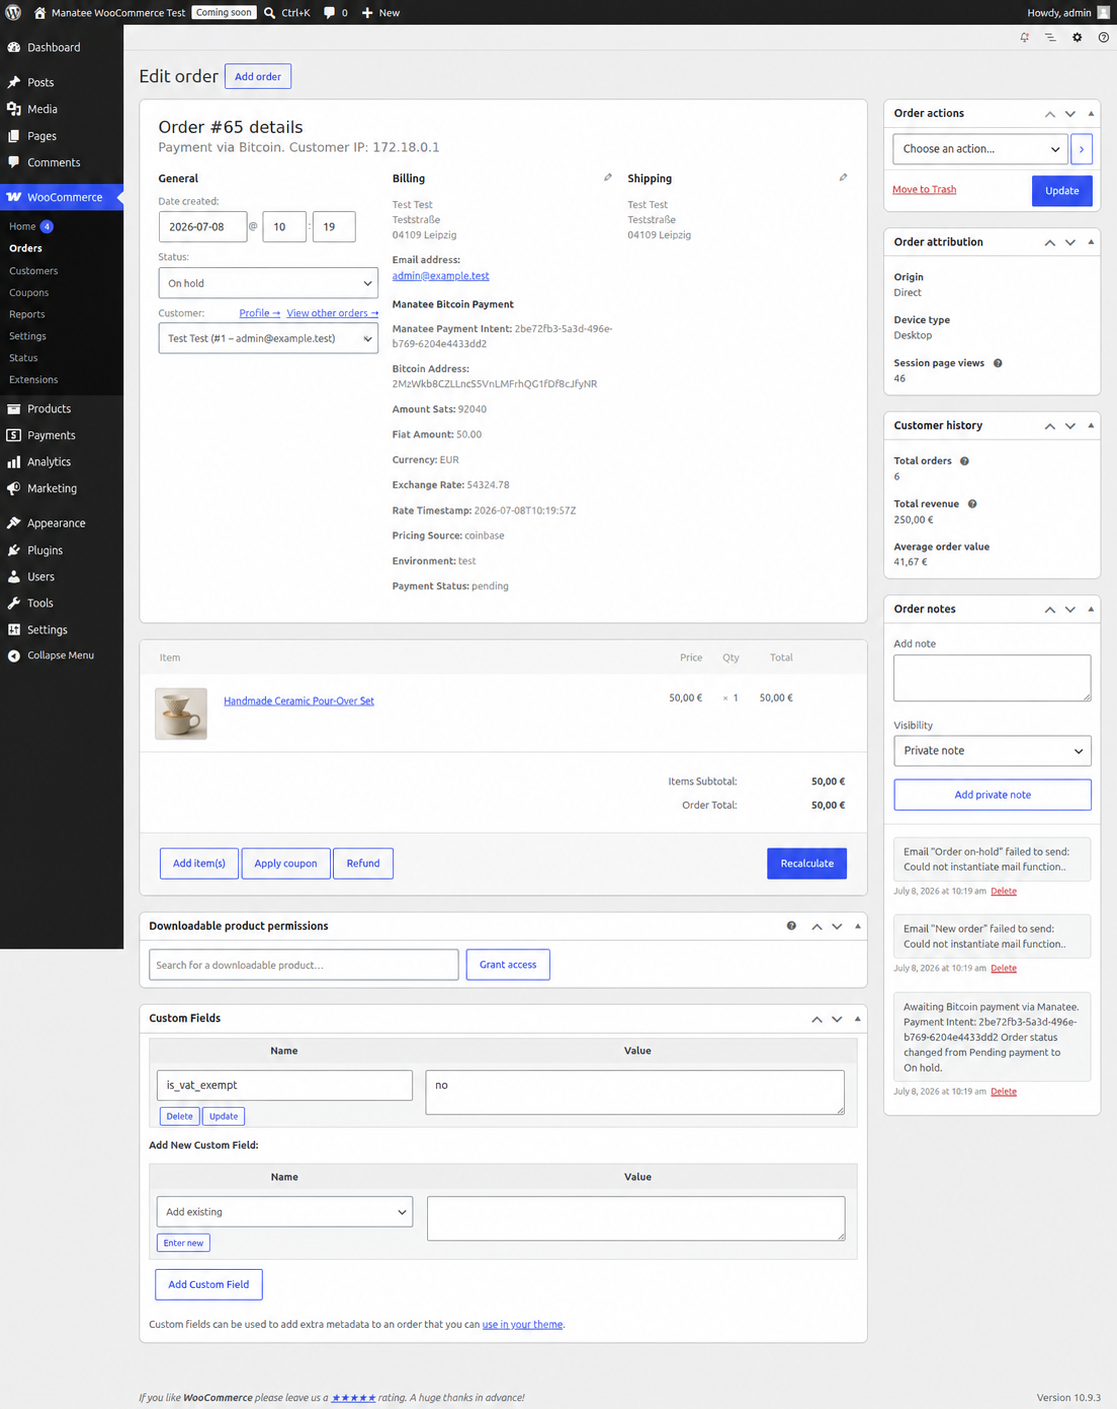
Task: Click the Grant access button
Action: pyautogui.click(x=508, y=965)
